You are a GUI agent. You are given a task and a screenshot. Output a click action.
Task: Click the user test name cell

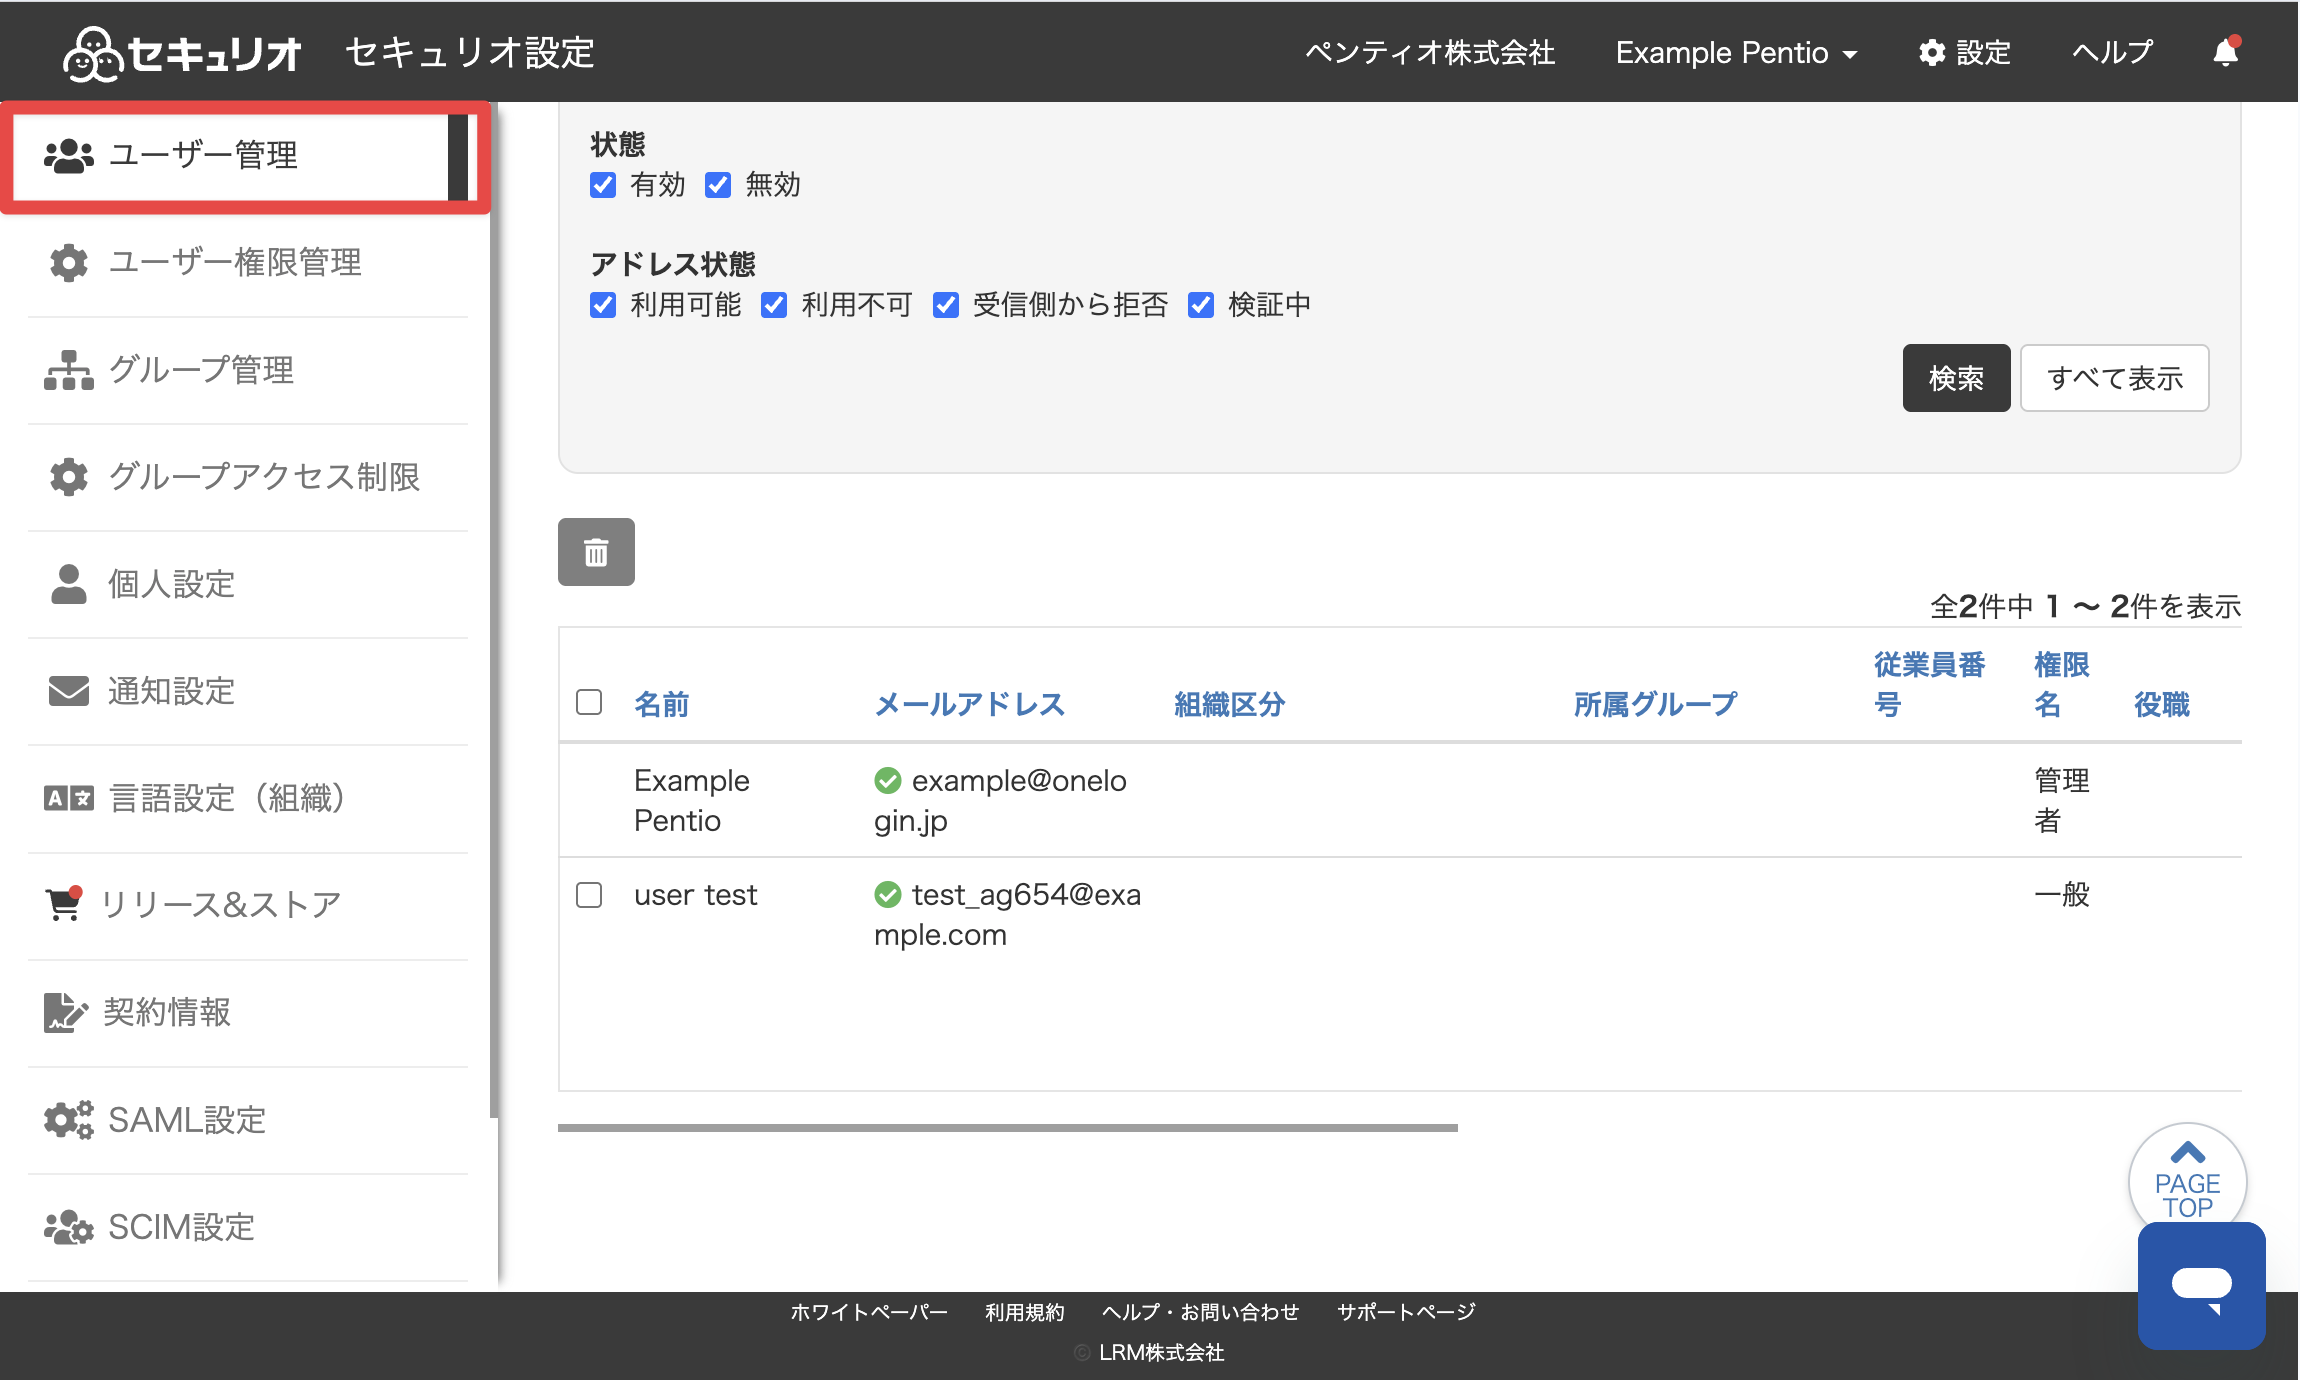click(696, 894)
